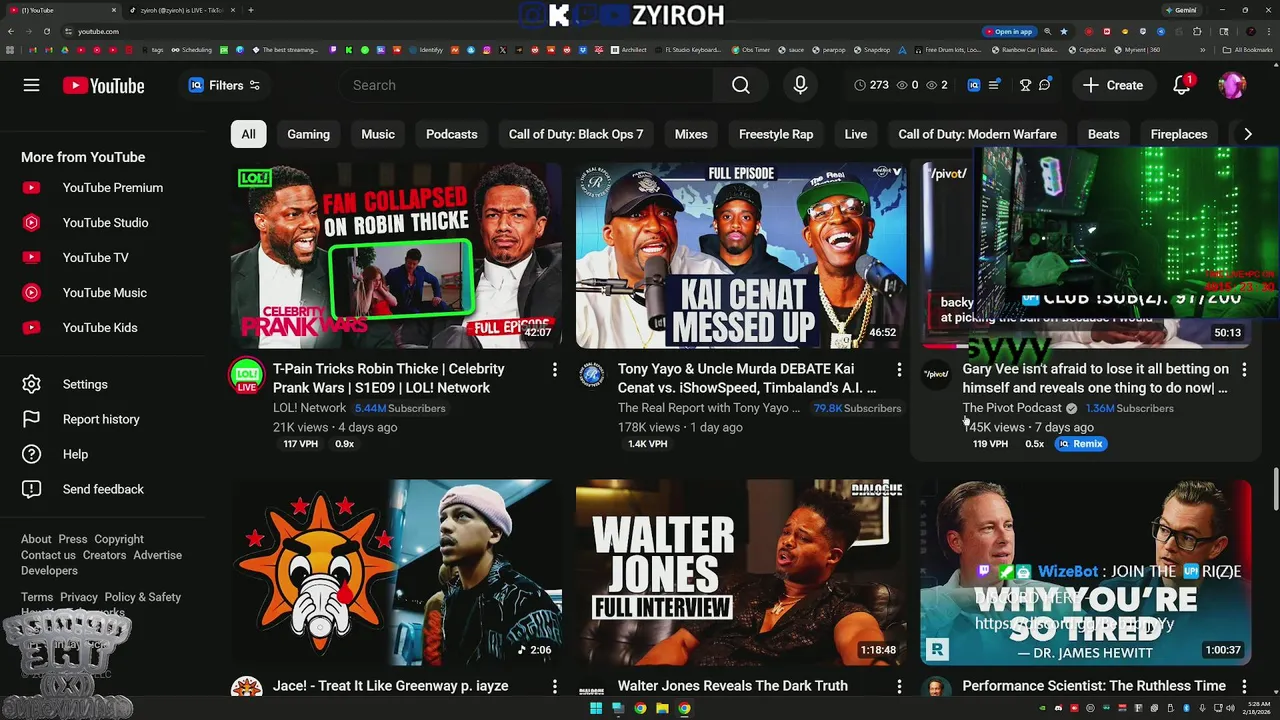The height and width of the screenshot is (720, 1280).
Task: Open YouTube Kids in sidebar
Action: [102, 327]
